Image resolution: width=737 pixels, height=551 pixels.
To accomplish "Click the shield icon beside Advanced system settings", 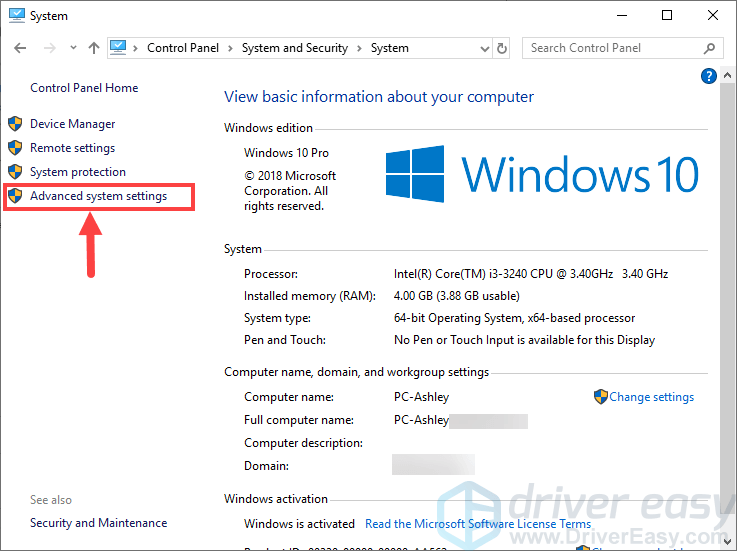I will (15, 196).
